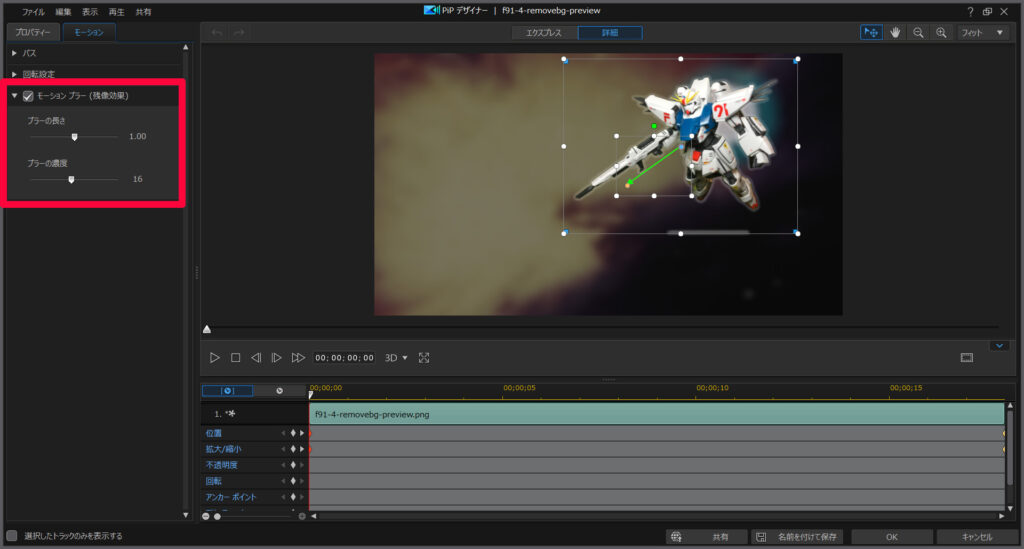Viewport: 1024px width, 549px height.
Task: Open the ファイル menu
Action: tap(33, 12)
